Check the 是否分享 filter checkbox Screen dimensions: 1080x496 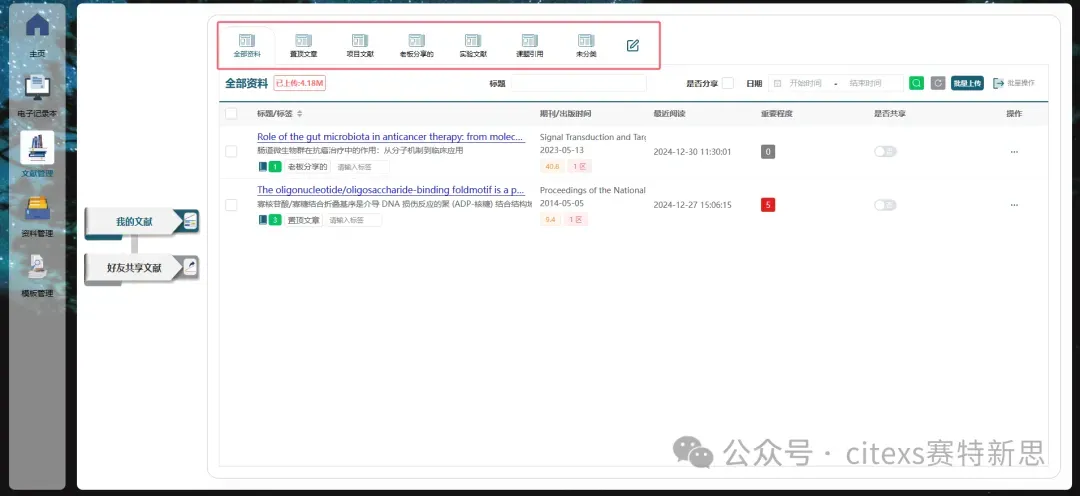(727, 83)
